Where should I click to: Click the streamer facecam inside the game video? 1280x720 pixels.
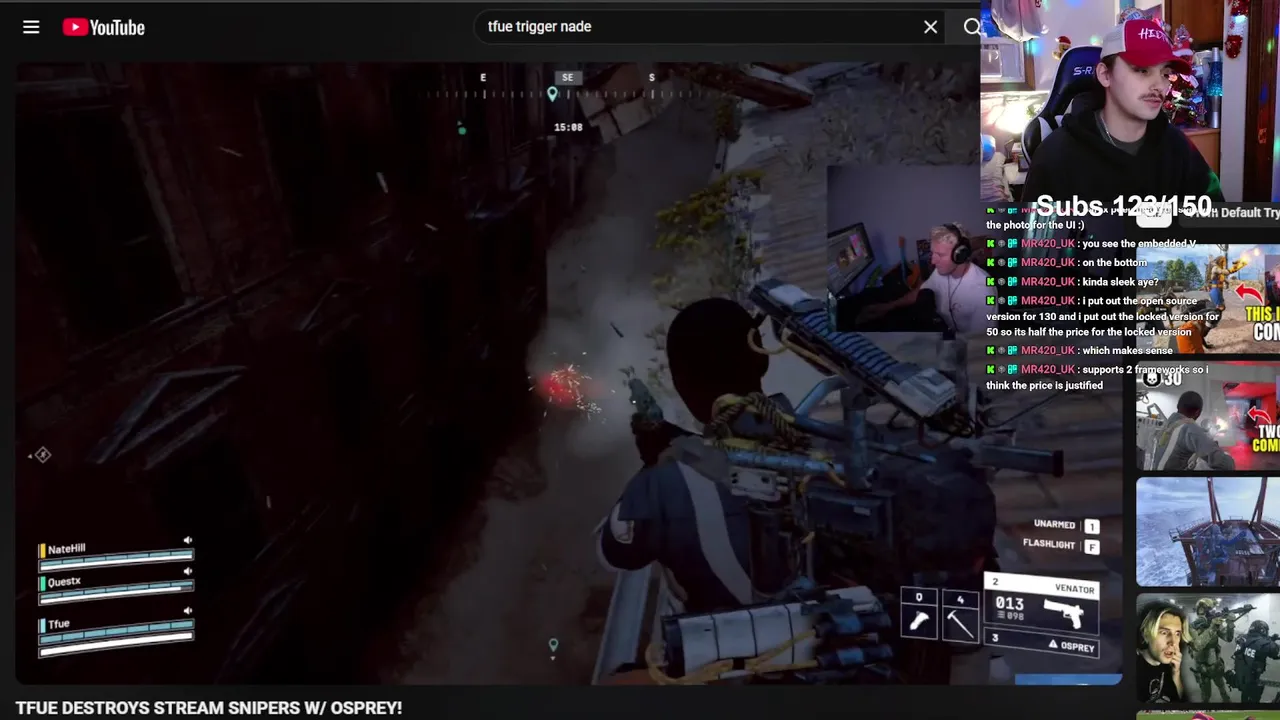point(903,248)
